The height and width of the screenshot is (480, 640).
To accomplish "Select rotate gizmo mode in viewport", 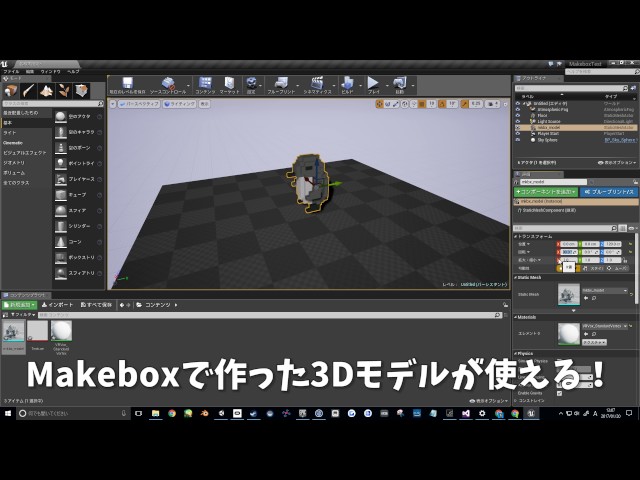I will [x=387, y=104].
